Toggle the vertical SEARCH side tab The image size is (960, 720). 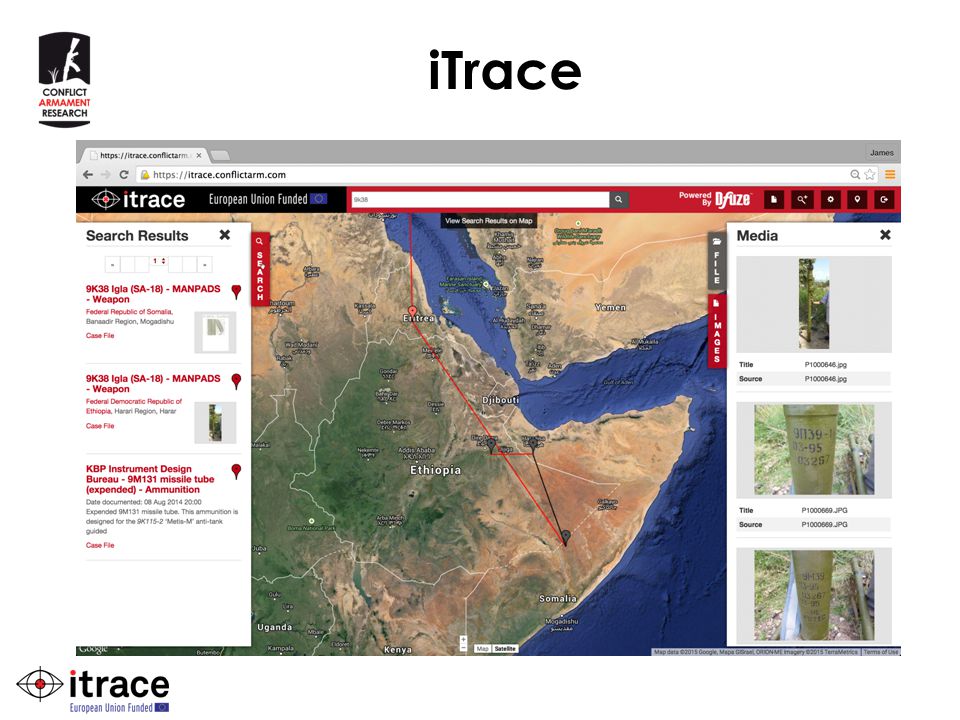pos(260,269)
